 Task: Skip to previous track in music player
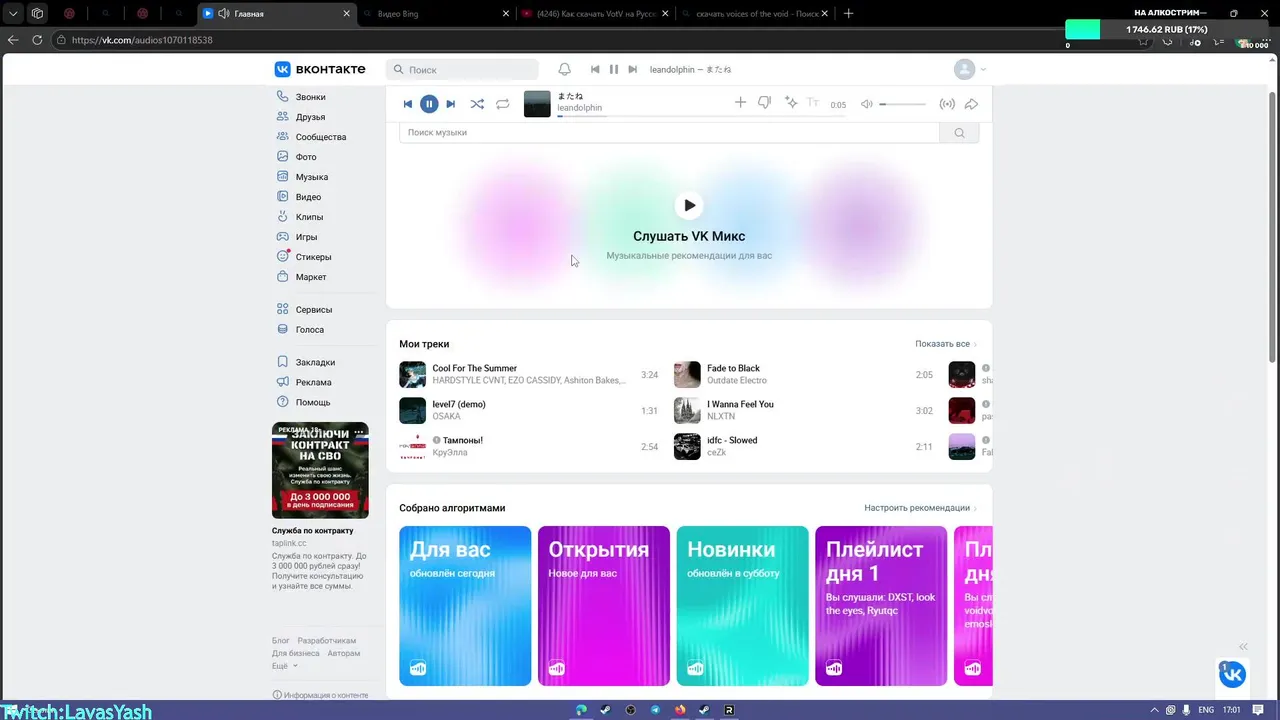point(407,104)
